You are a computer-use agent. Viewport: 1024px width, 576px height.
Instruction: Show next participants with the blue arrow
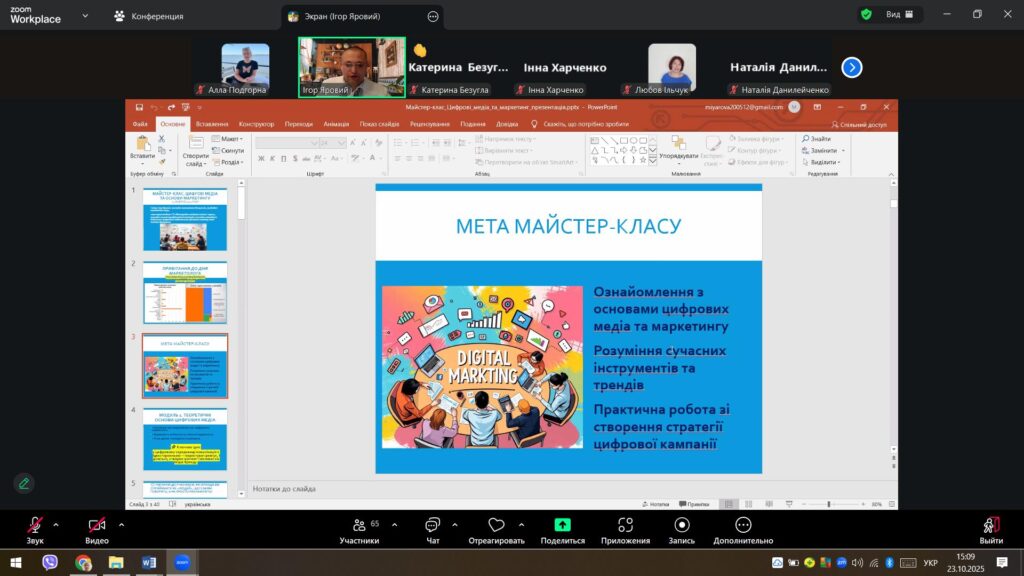tap(852, 67)
